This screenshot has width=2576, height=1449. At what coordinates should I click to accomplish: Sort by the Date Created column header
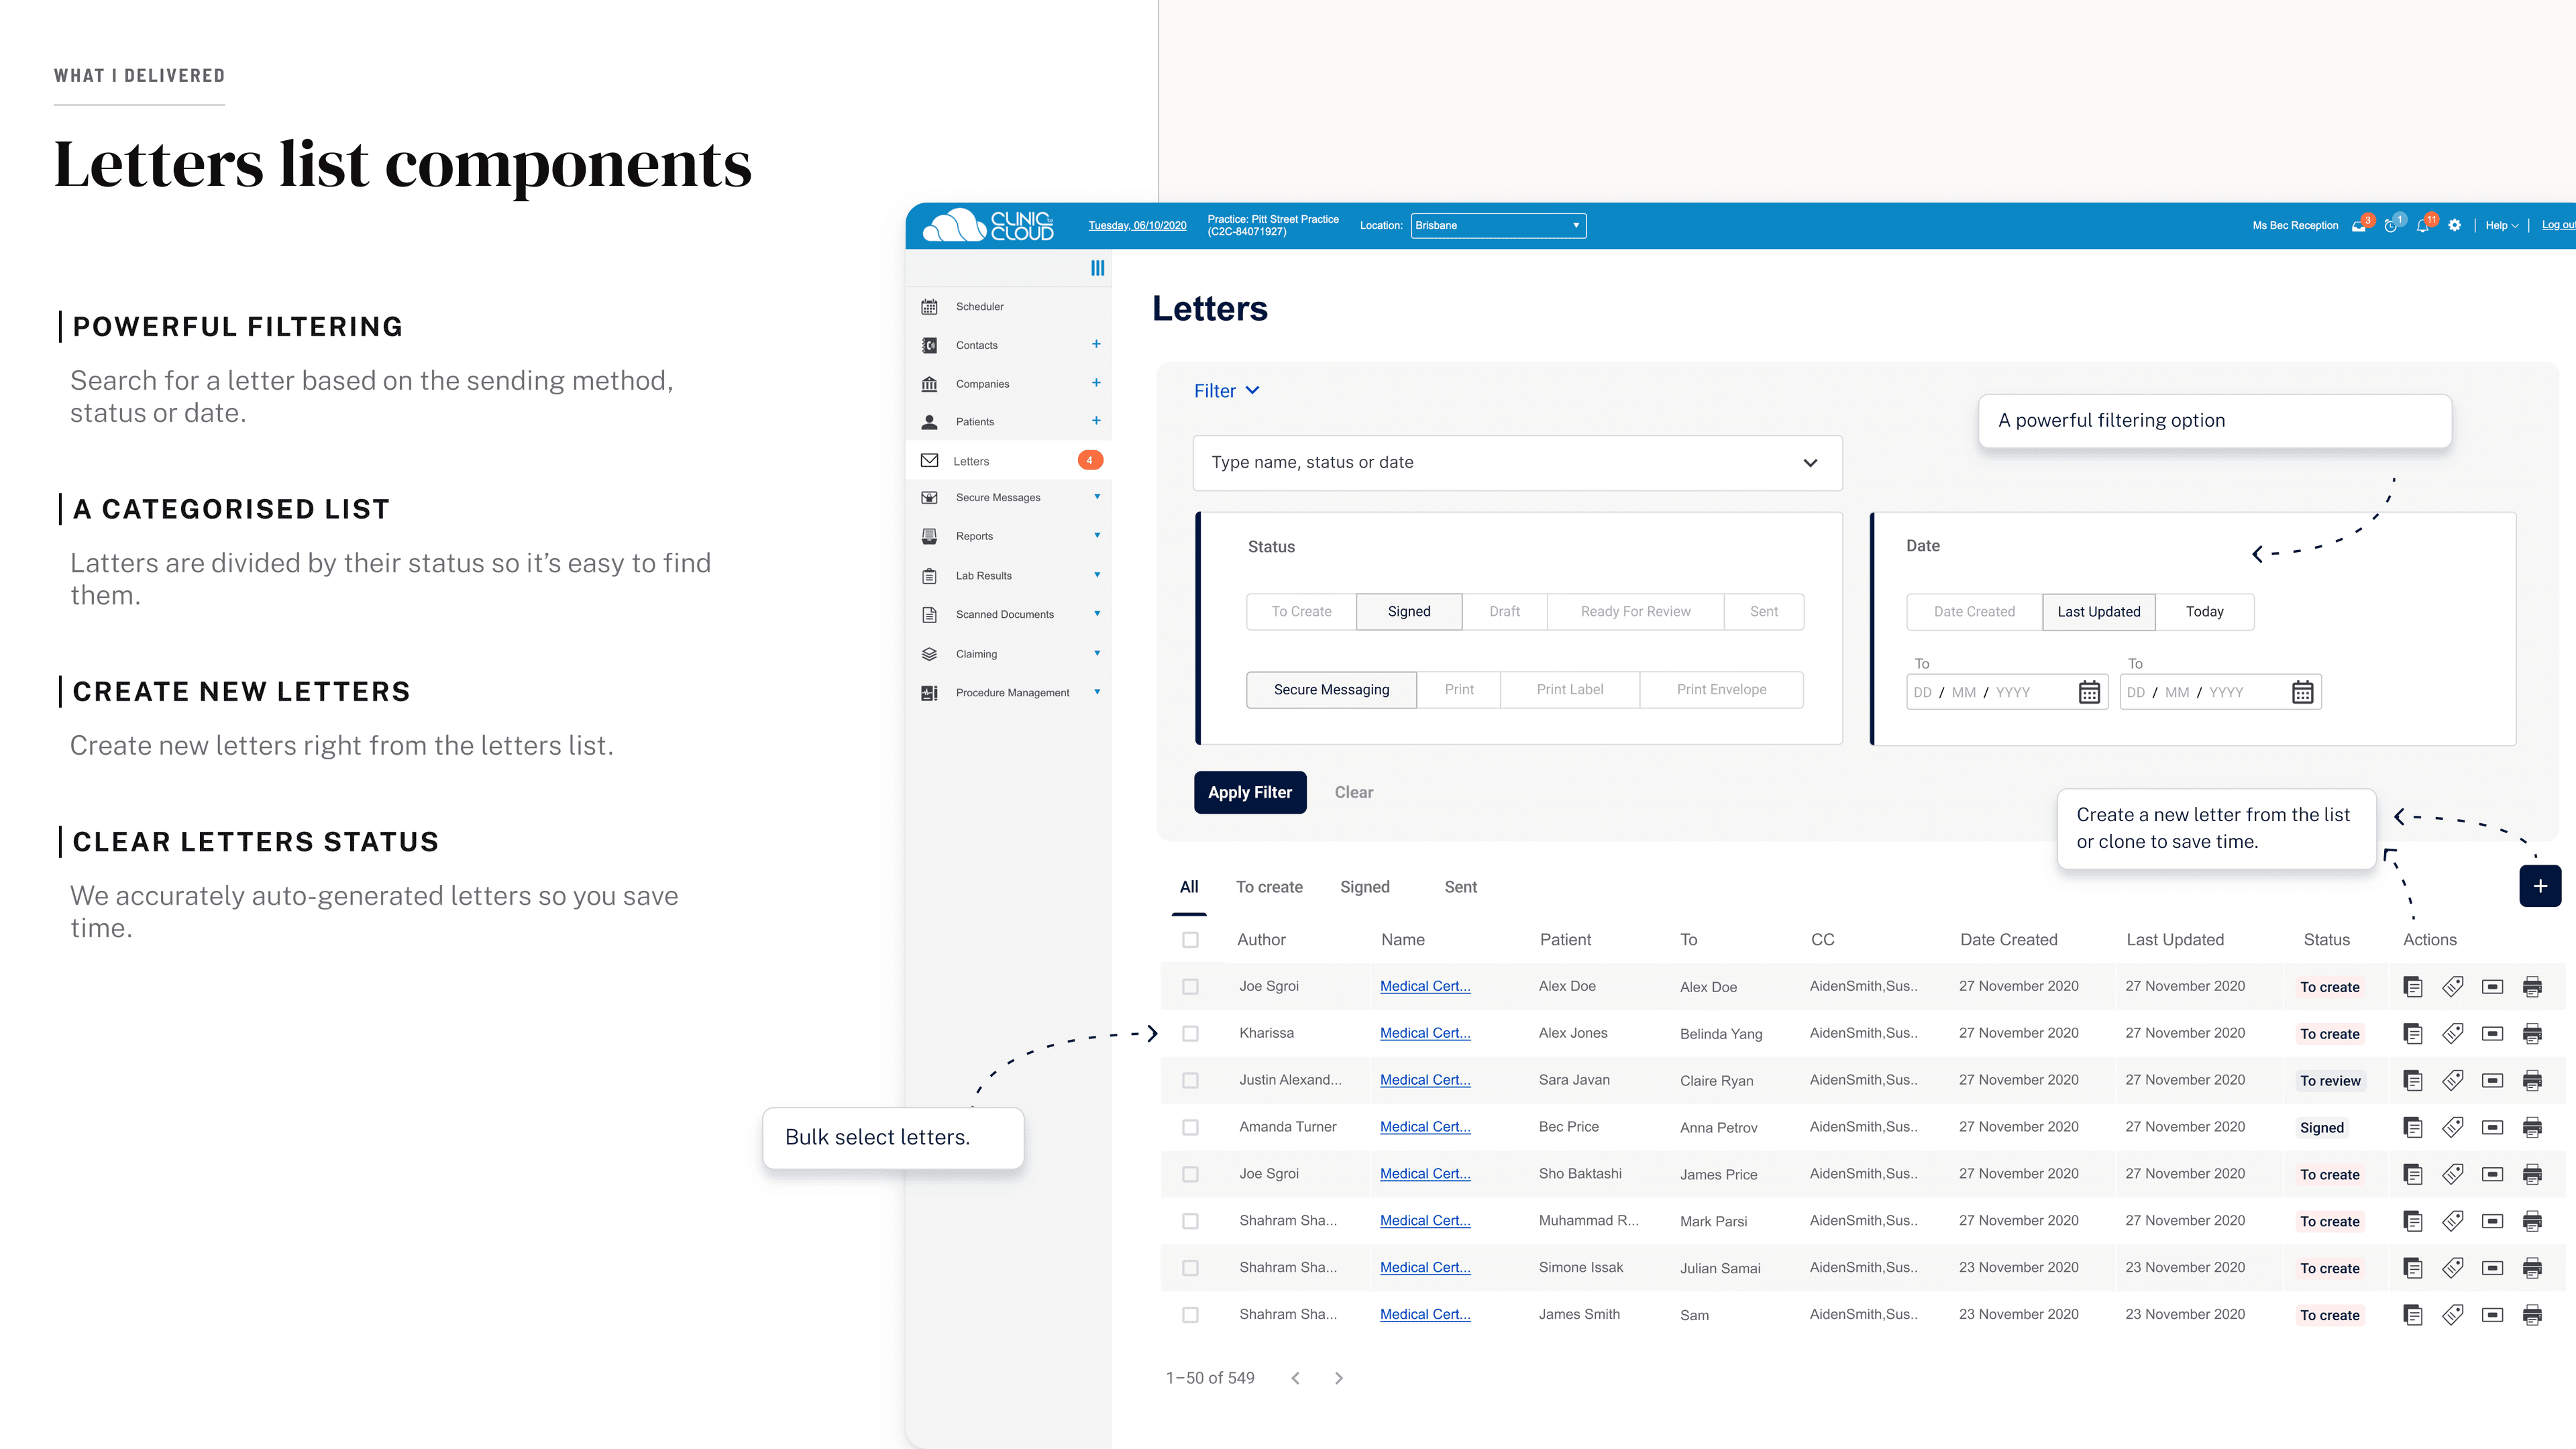tap(2008, 940)
